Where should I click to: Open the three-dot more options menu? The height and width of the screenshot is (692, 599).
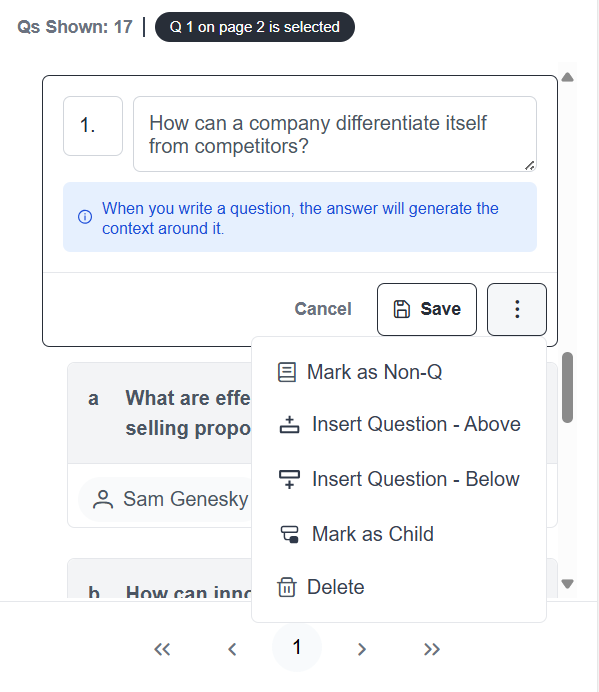point(517,309)
